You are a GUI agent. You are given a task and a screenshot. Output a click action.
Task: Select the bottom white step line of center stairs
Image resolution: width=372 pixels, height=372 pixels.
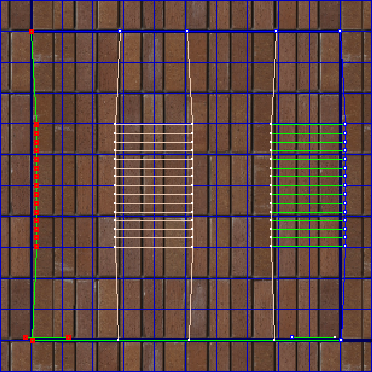pyautogui.click(x=153, y=247)
